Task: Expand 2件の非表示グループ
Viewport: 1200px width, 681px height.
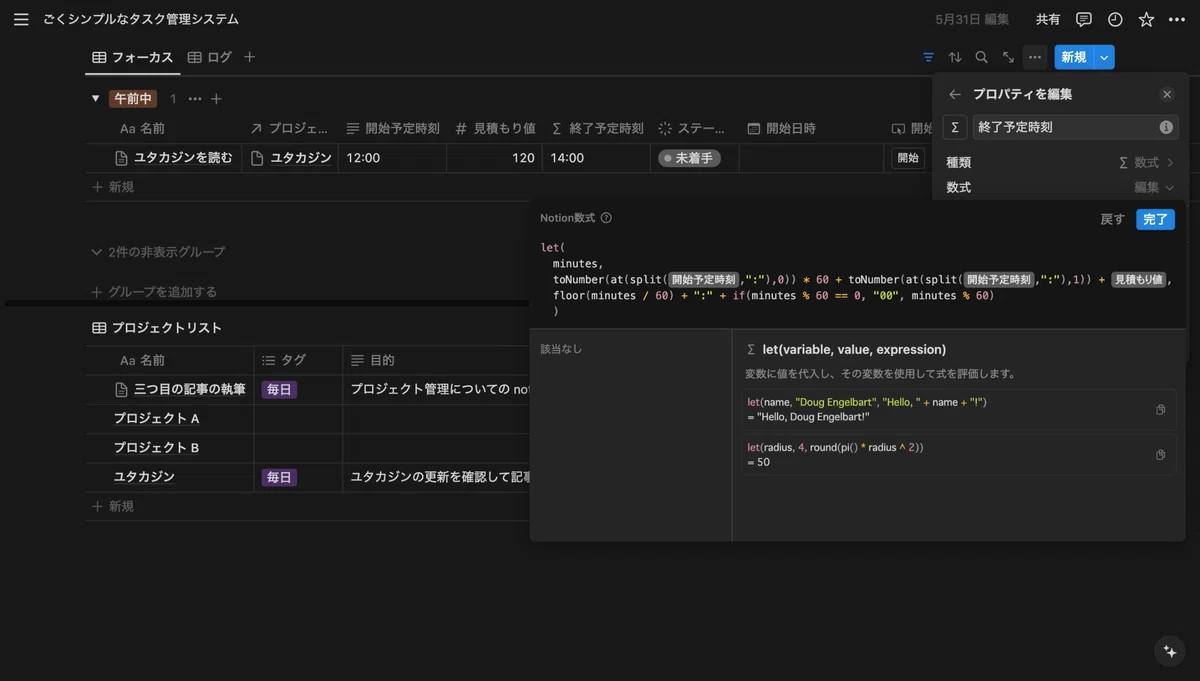Action: (x=158, y=252)
